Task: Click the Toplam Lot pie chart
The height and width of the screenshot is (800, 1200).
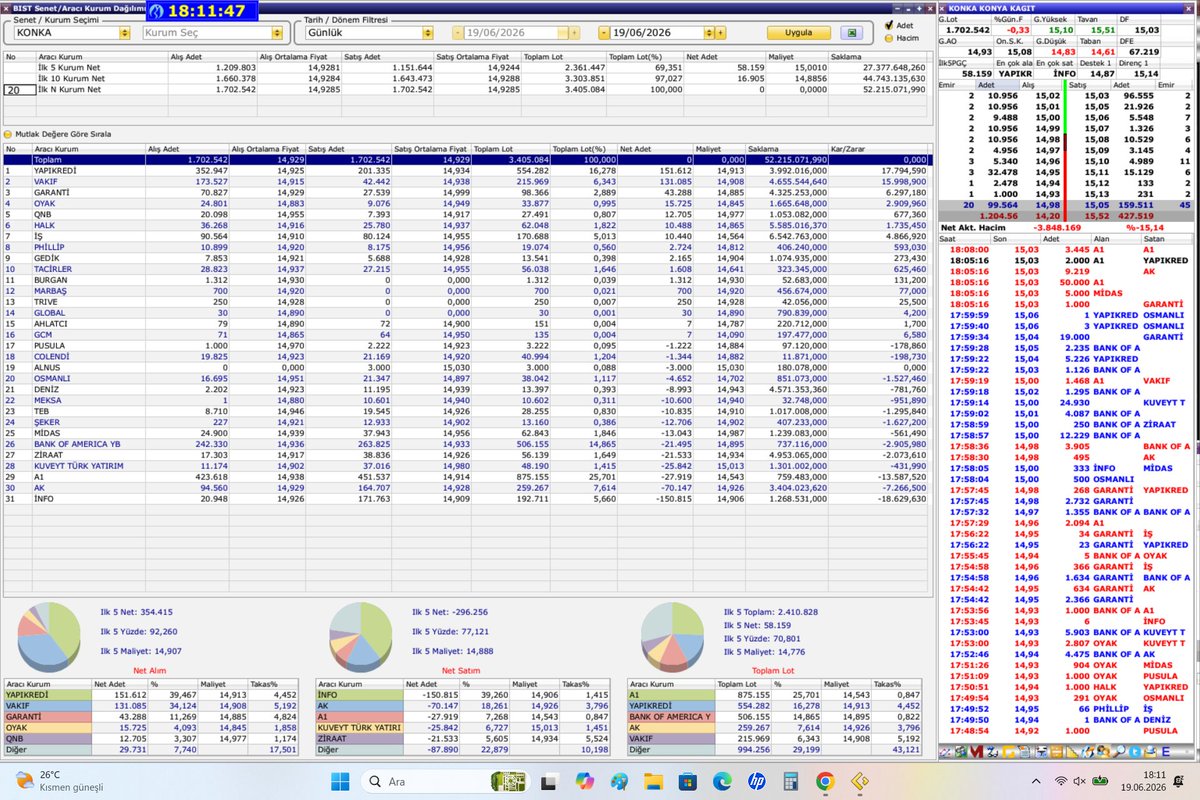Action: click(x=673, y=636)
